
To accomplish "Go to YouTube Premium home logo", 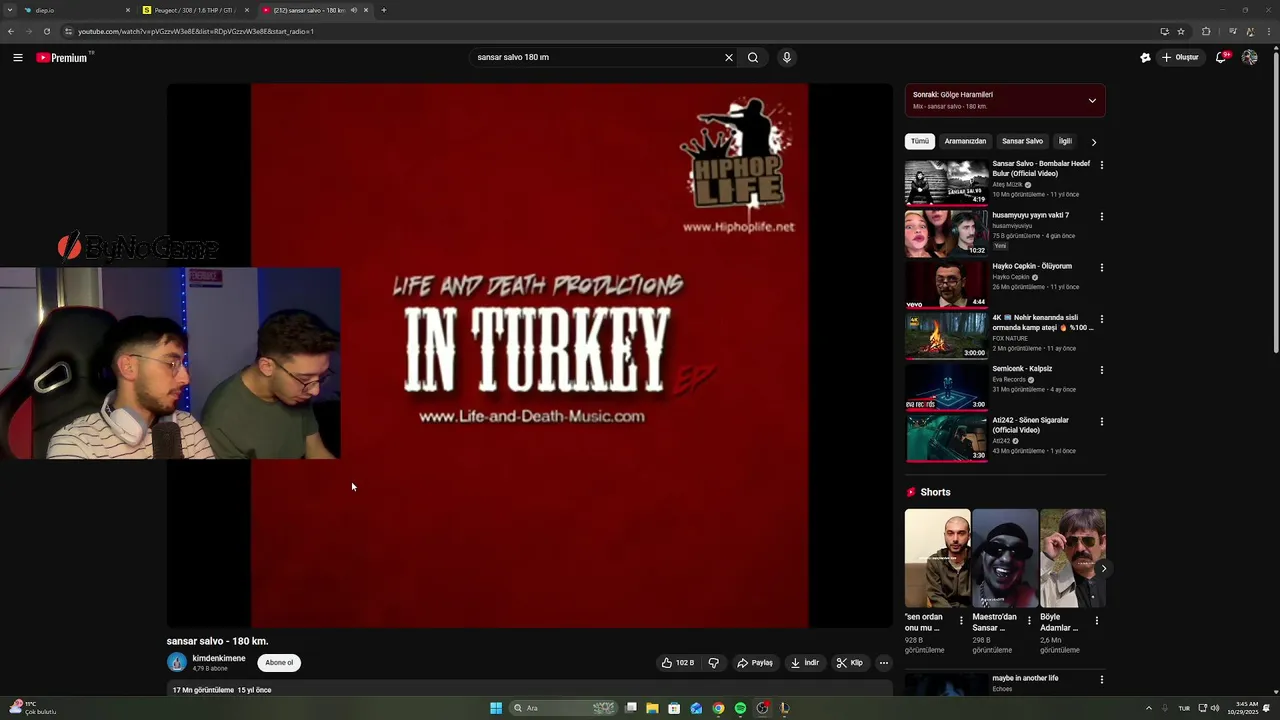I will (x=62, y=57).
